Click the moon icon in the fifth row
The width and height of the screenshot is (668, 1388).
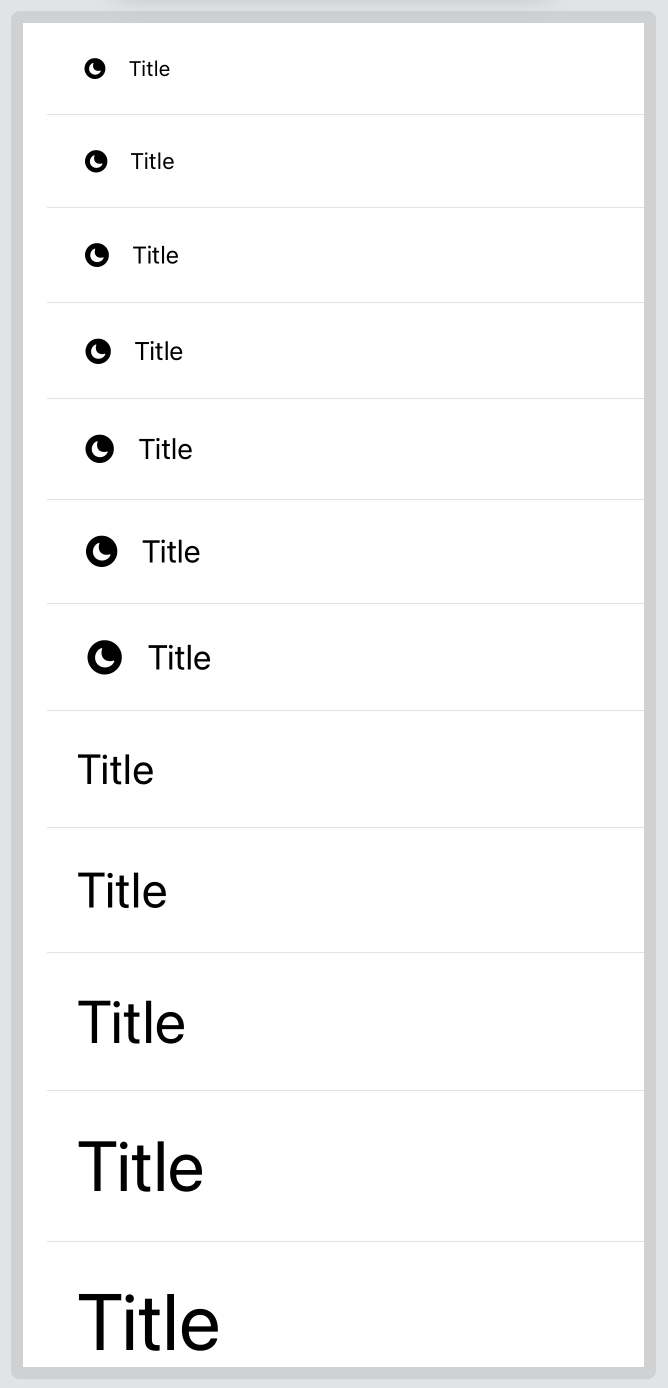pyautogui.click(x=100, y=449)
